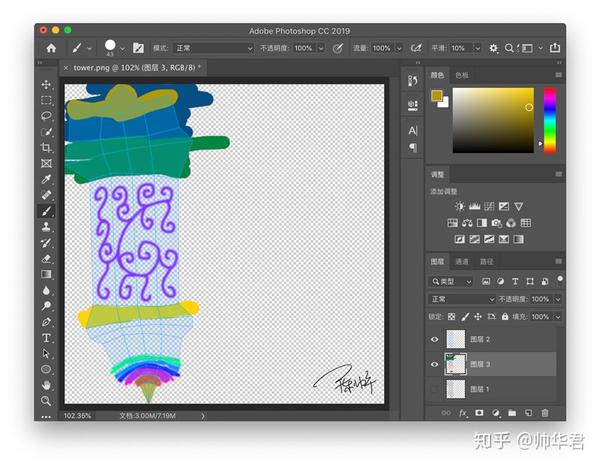Toggle lock image pixels brush icon
Viewport: 600px width, 466px height.
pos(465,317)
